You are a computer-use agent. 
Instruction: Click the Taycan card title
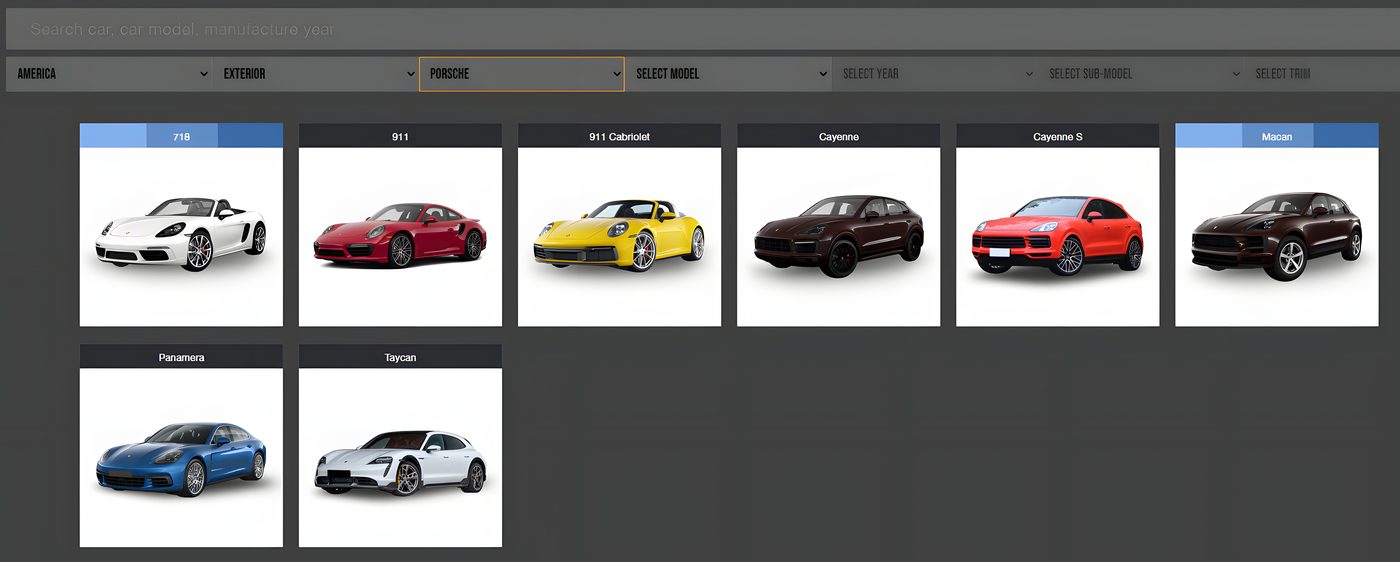point(400,357)
